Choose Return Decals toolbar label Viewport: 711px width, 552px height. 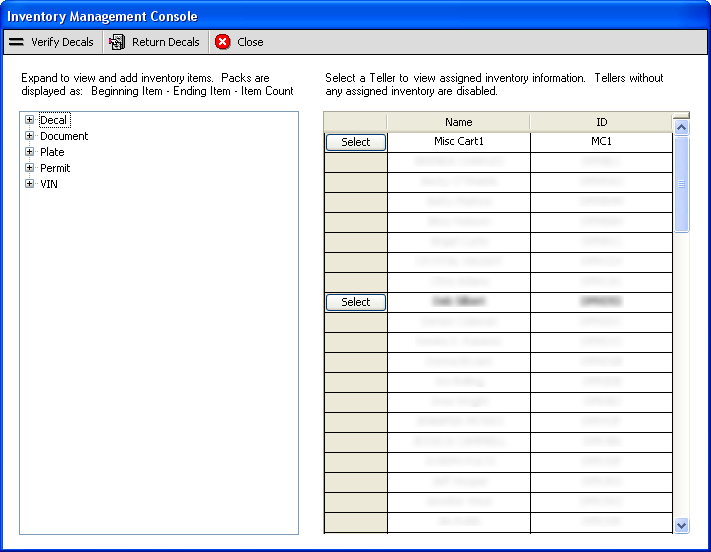pyautogui.click(x=166, y=42)
